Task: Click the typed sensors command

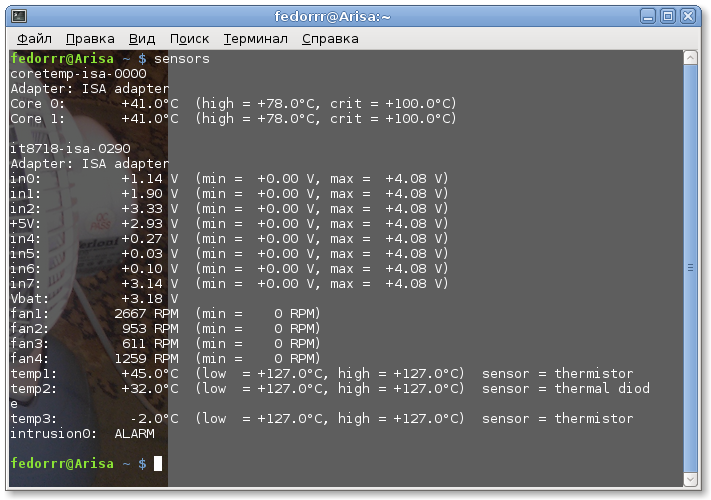Action: click(x=182, y=59)
